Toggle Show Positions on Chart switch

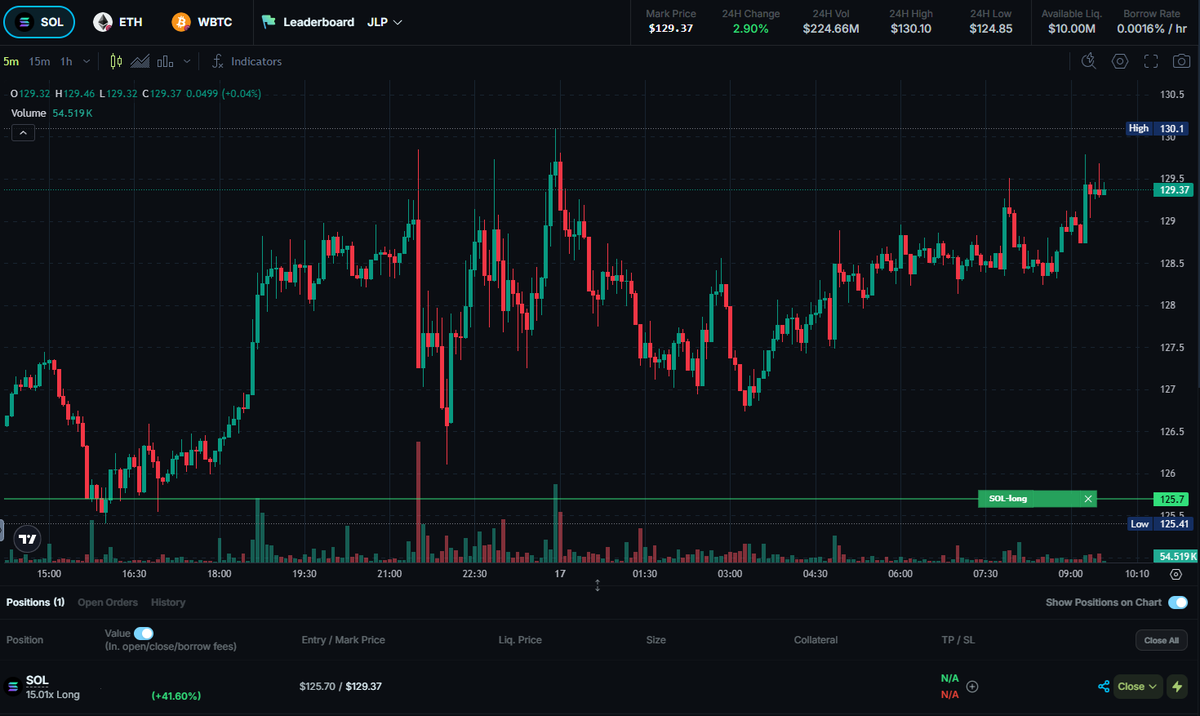pos(1178,602)
